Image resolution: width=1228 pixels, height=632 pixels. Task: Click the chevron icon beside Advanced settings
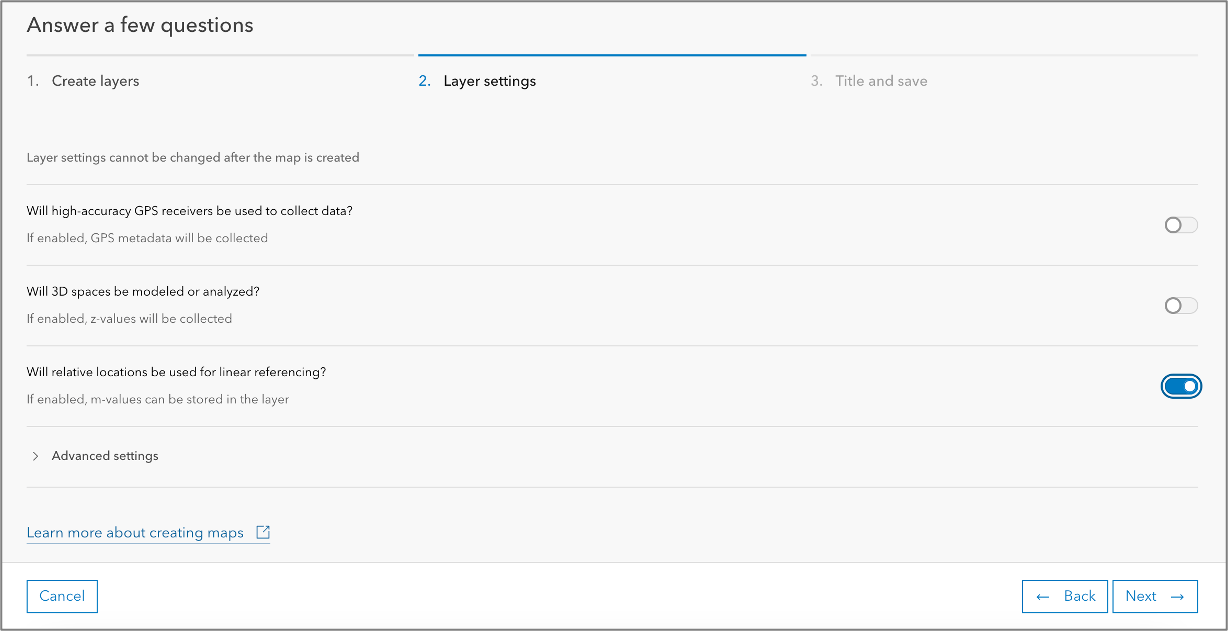click(x=35, y=455)
